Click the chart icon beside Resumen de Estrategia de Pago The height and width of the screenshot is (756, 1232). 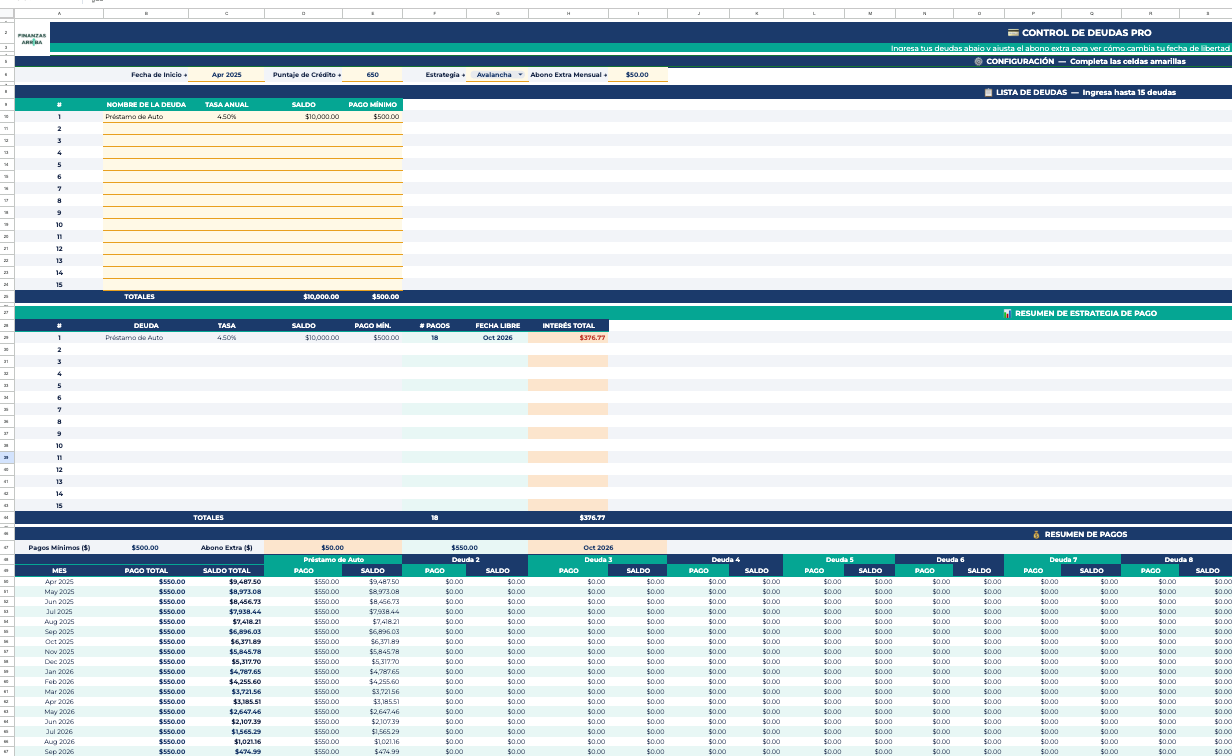[1006, 313]
